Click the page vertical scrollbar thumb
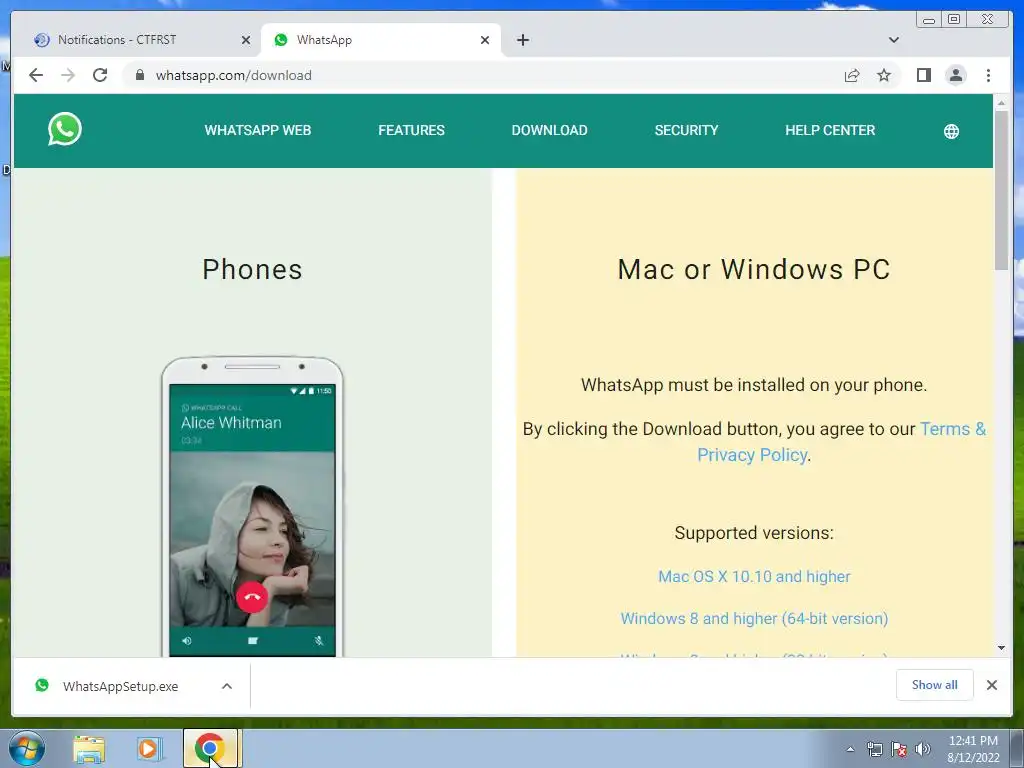 tap(1001, 189)
